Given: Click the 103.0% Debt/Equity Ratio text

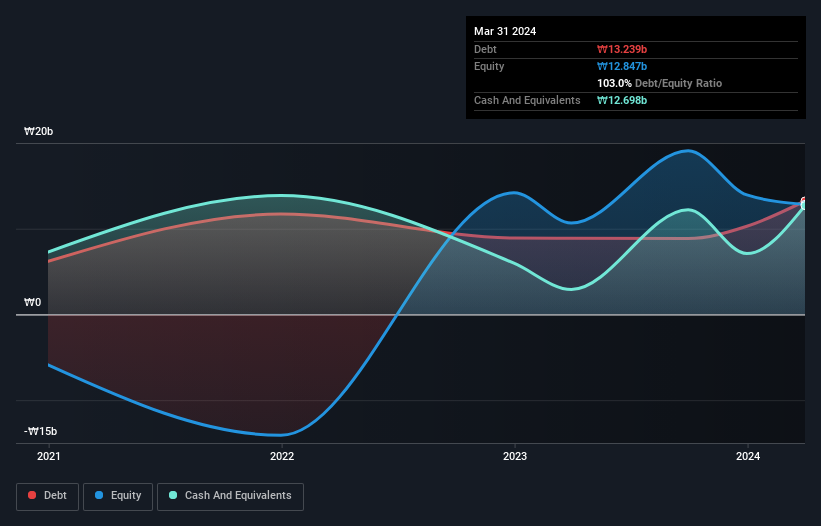Looking at the screenshot, I should 659,83.
